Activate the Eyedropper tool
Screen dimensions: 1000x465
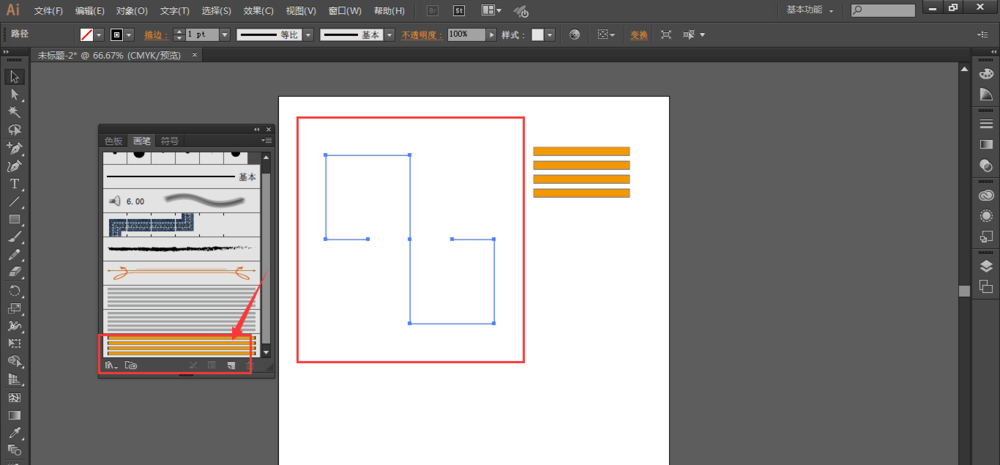(15, 432)
